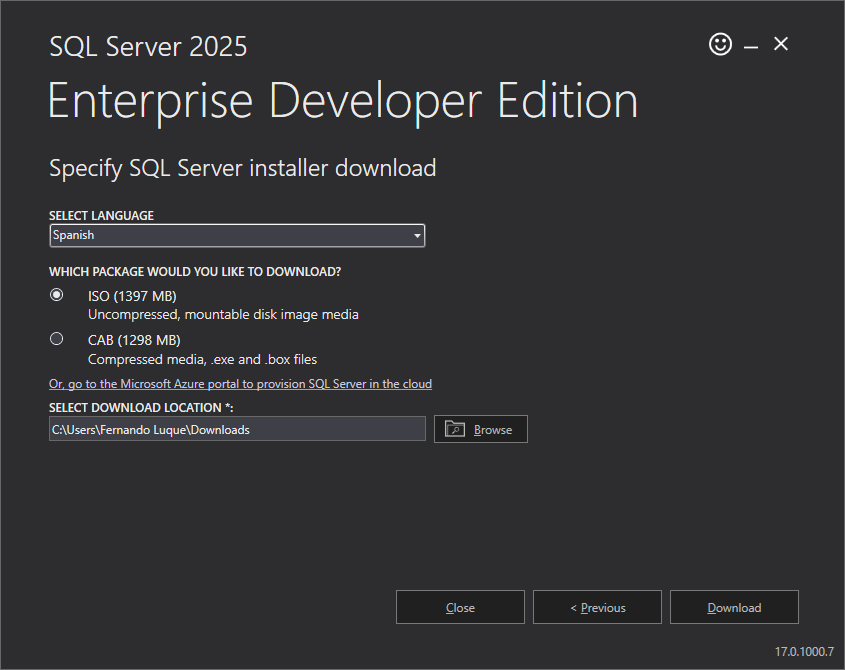Click the Close button at the bottom
Screen dimensions: 845x670
460,607
